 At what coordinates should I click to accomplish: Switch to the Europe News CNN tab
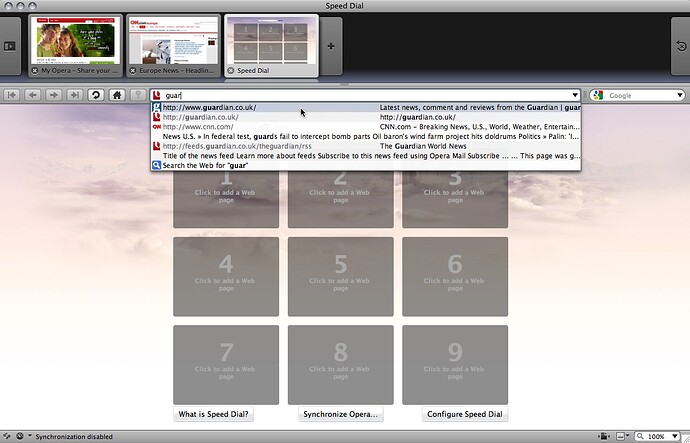[174, 46]
